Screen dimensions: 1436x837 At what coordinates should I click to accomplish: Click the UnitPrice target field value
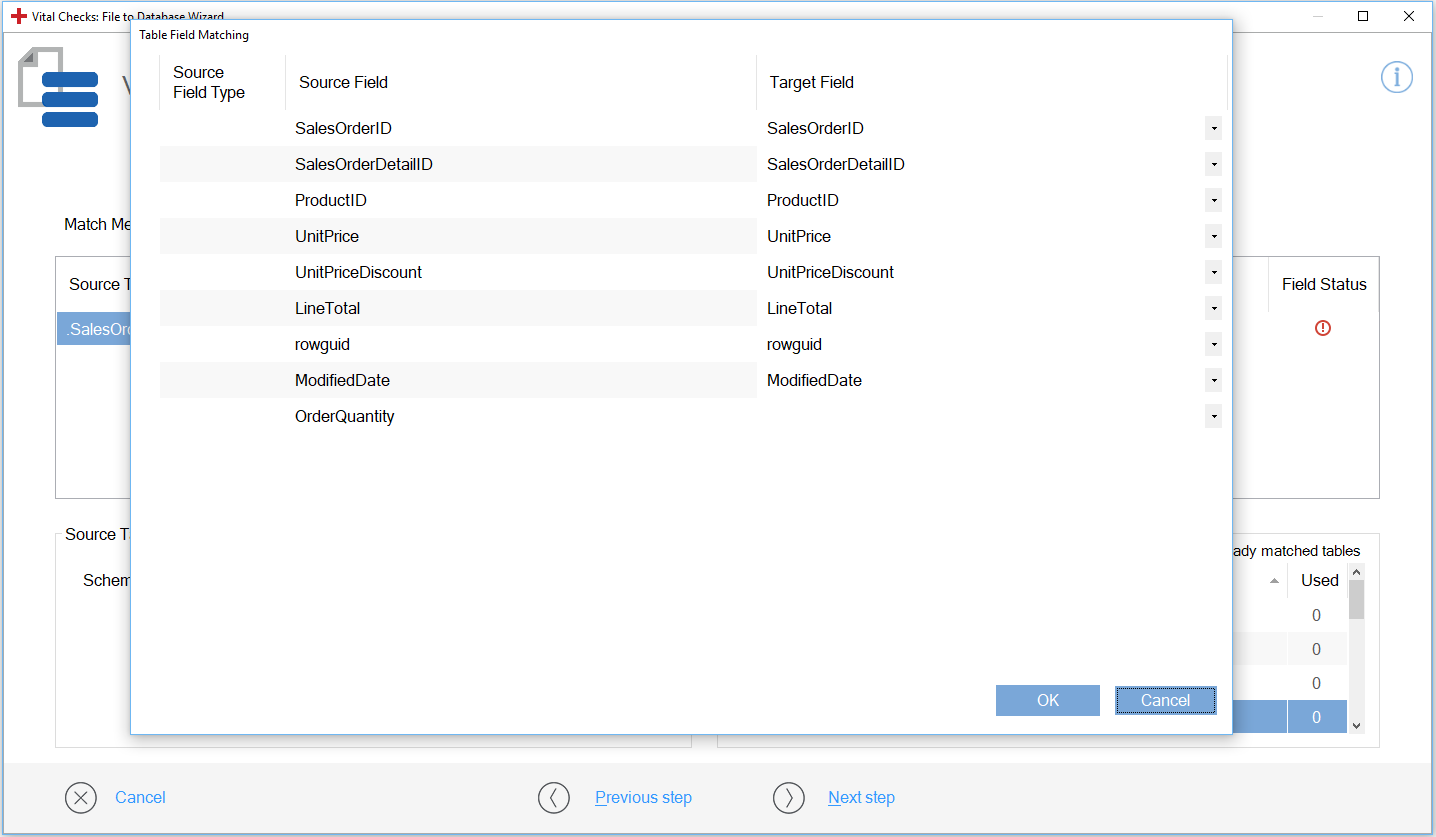pos(799,236)
